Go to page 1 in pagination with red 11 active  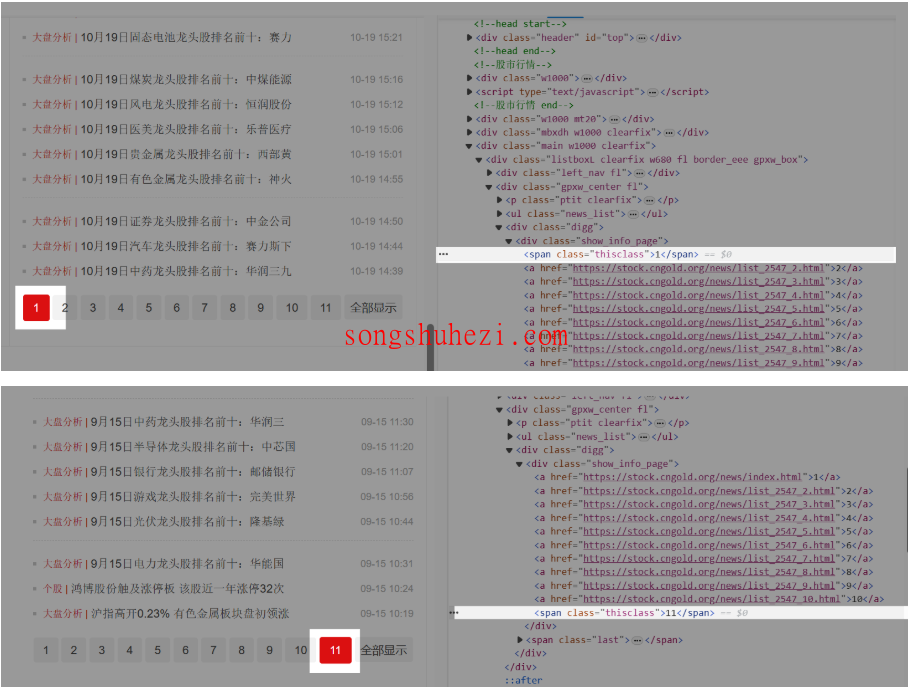(x=46, y=650)
